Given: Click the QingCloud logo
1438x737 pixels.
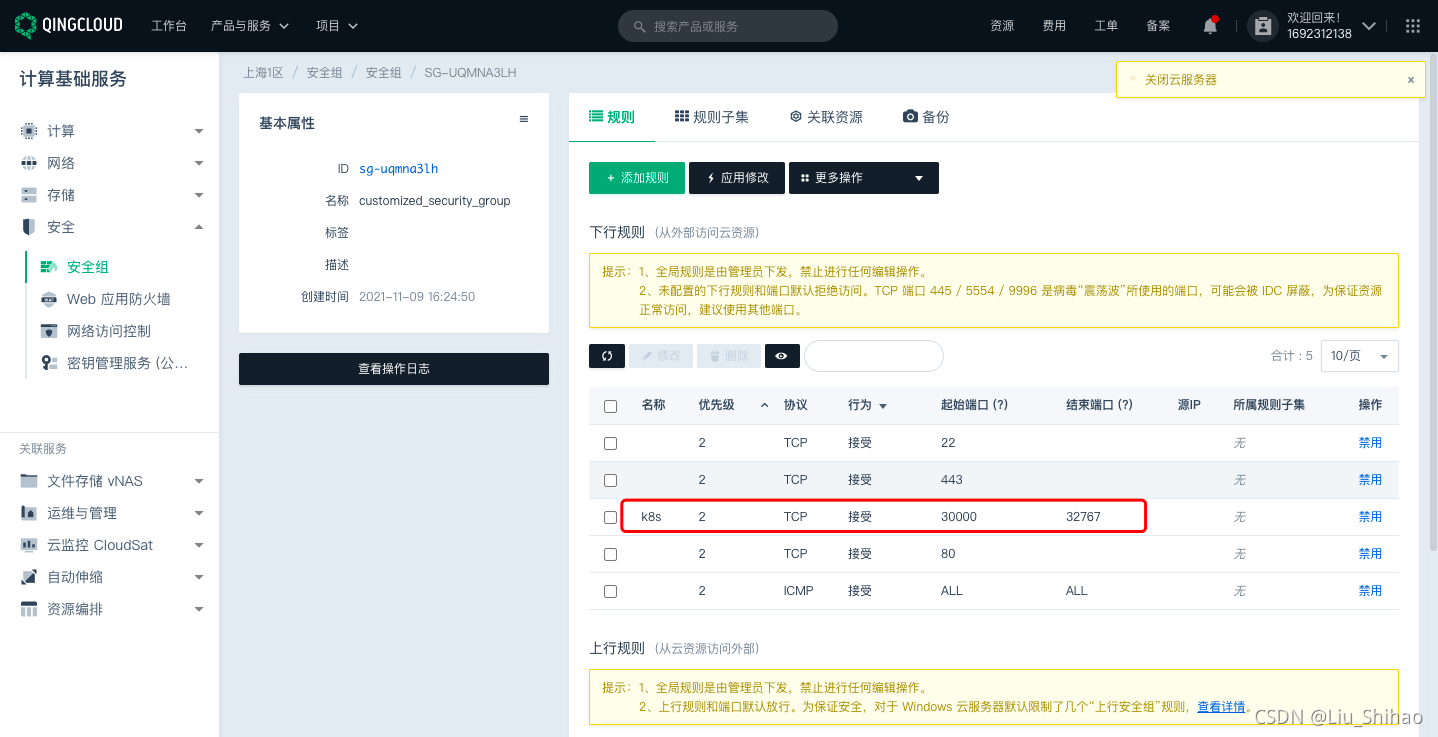Looking at the screenshot, I should [x=69, y=25].
